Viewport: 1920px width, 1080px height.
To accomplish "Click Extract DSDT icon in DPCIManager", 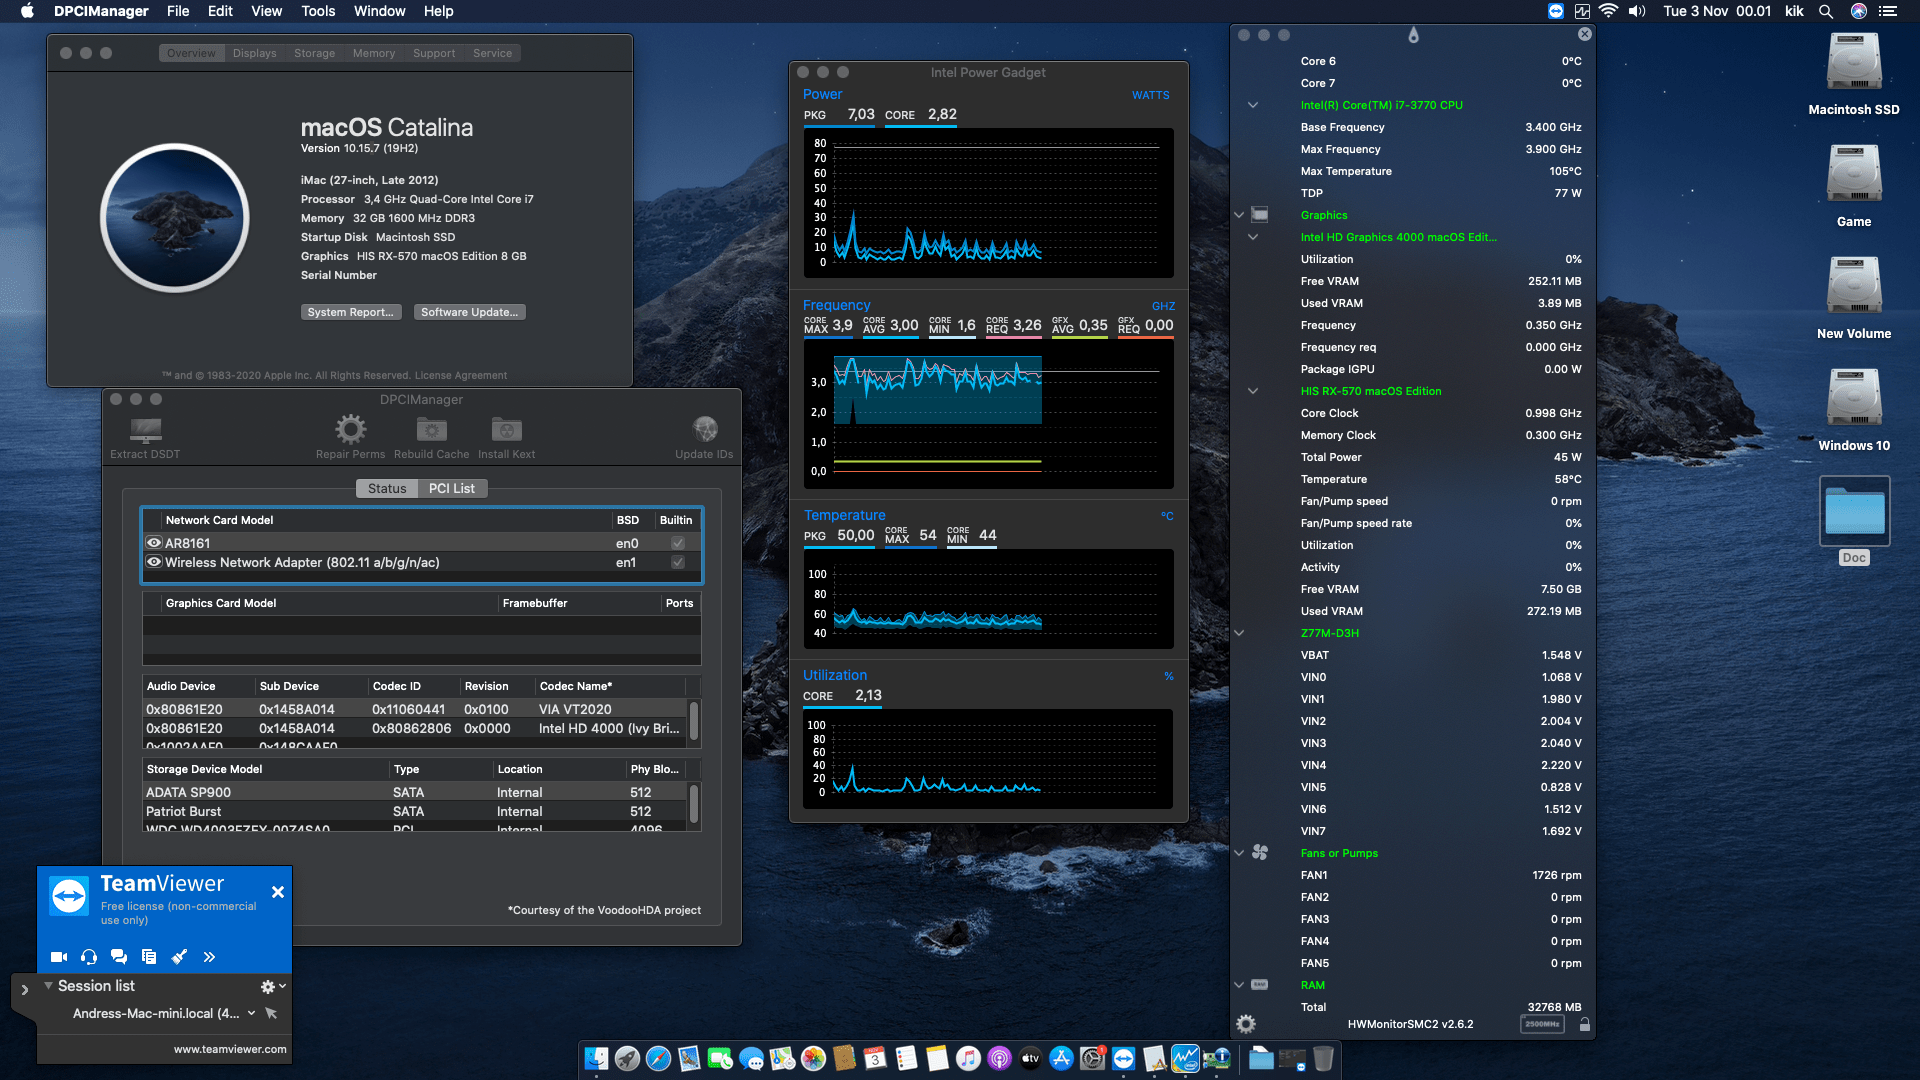I will coord(146,430).
